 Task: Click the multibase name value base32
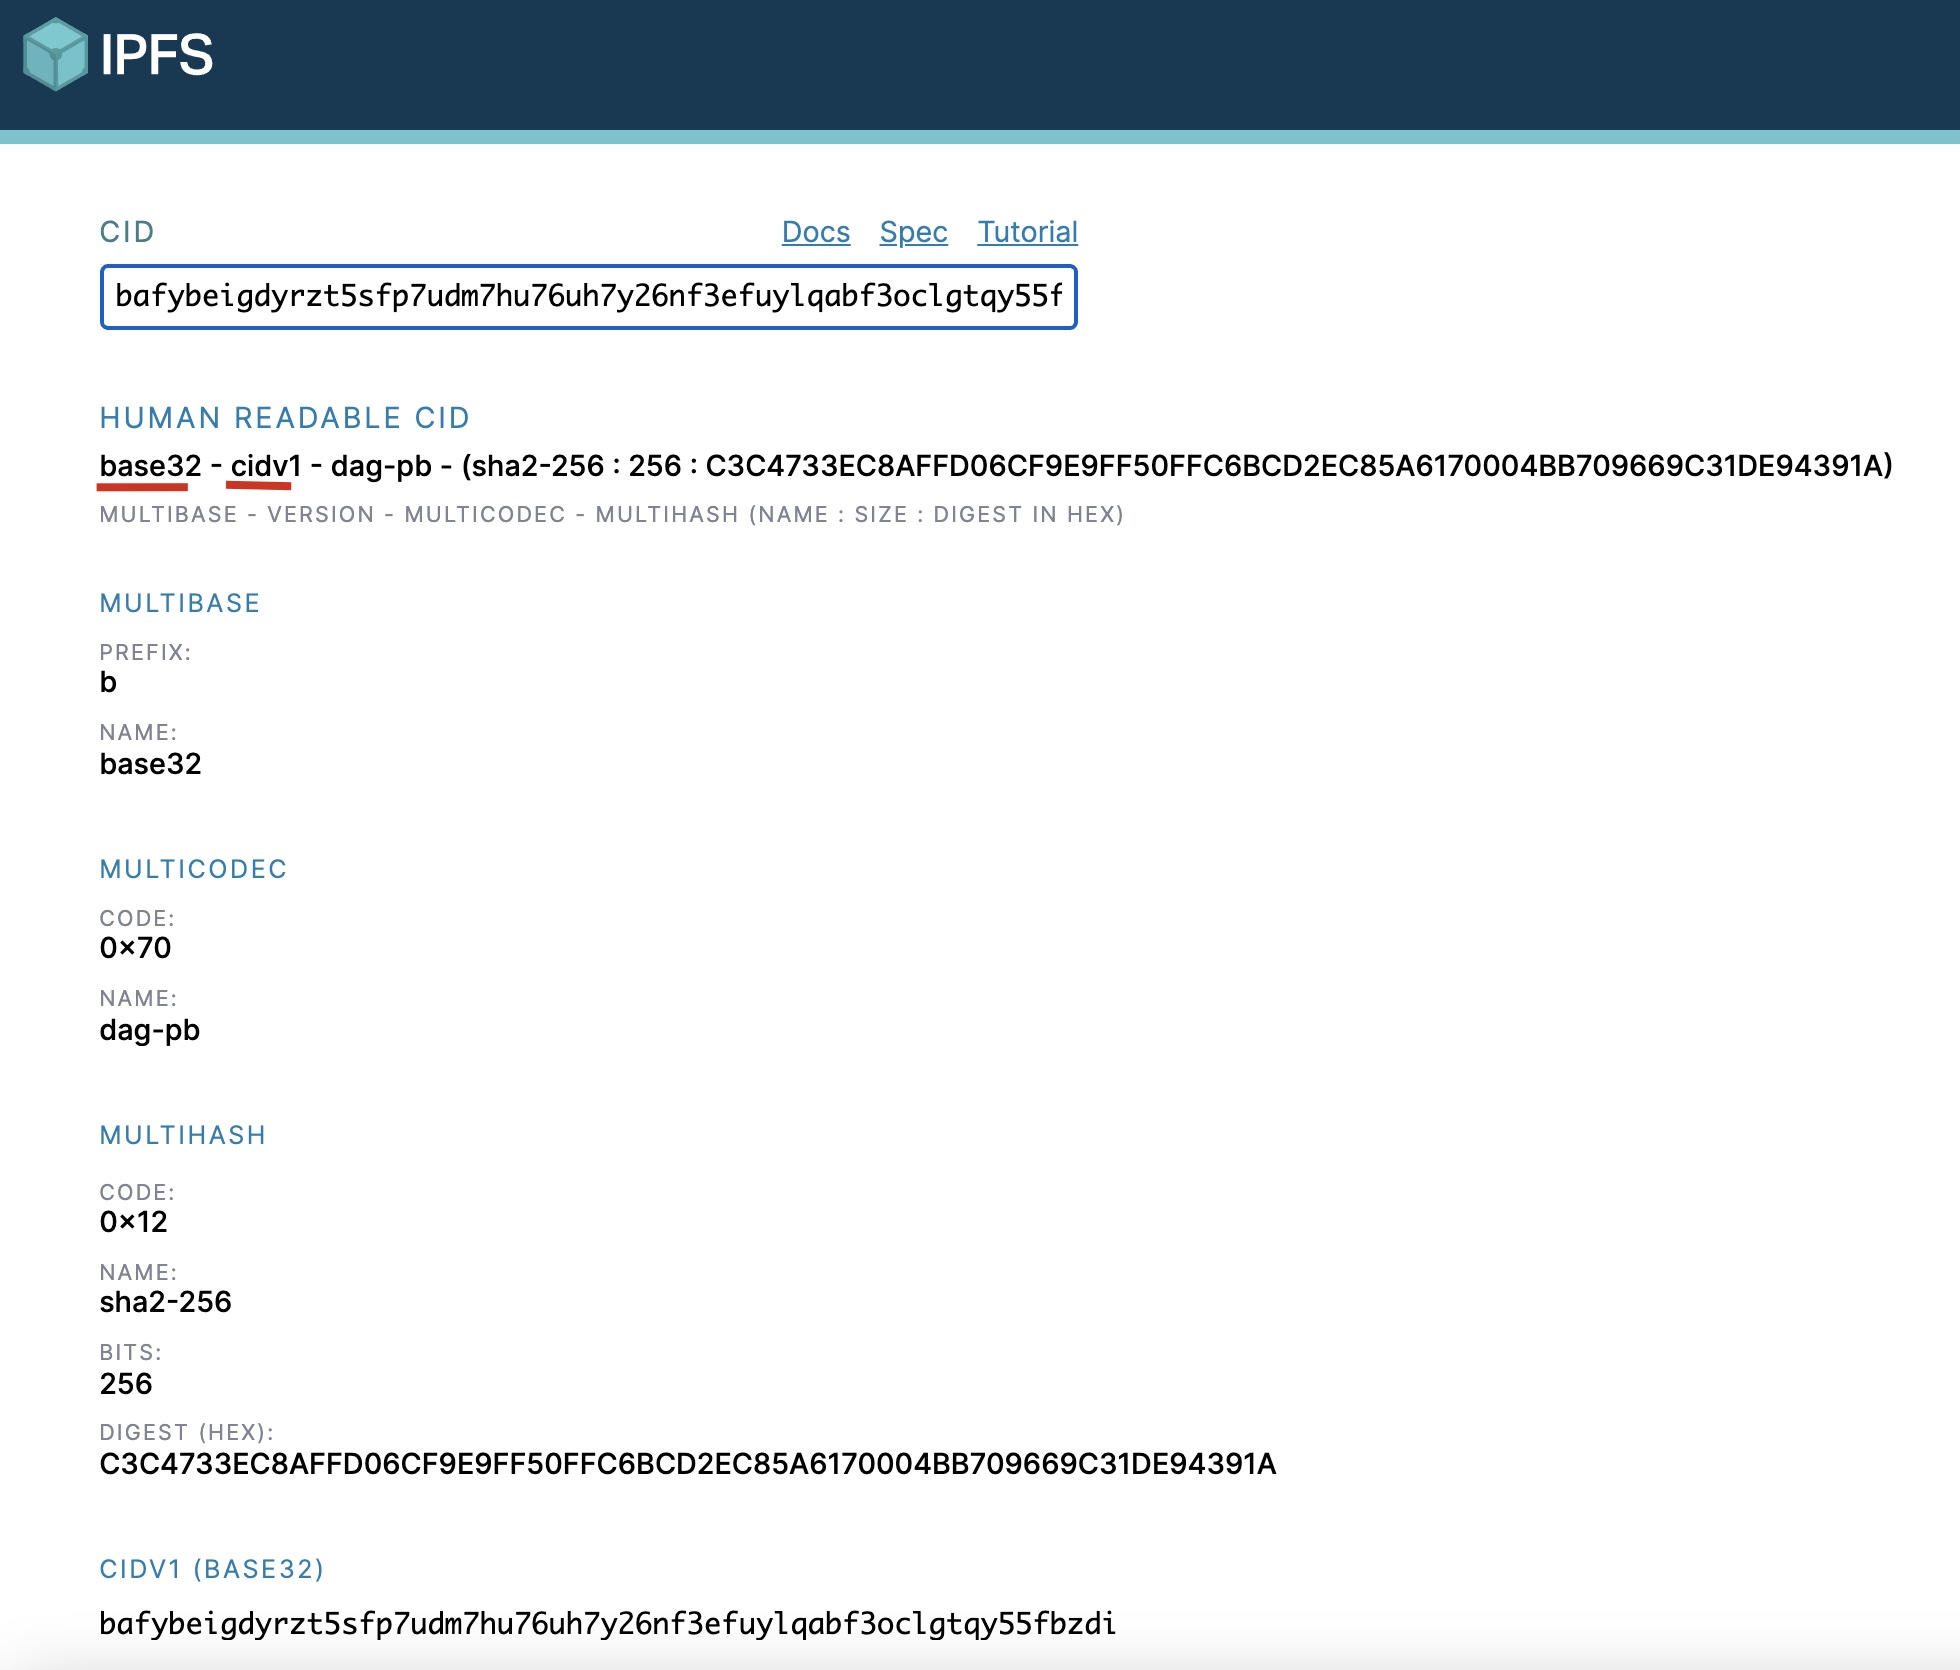point(150,764)
